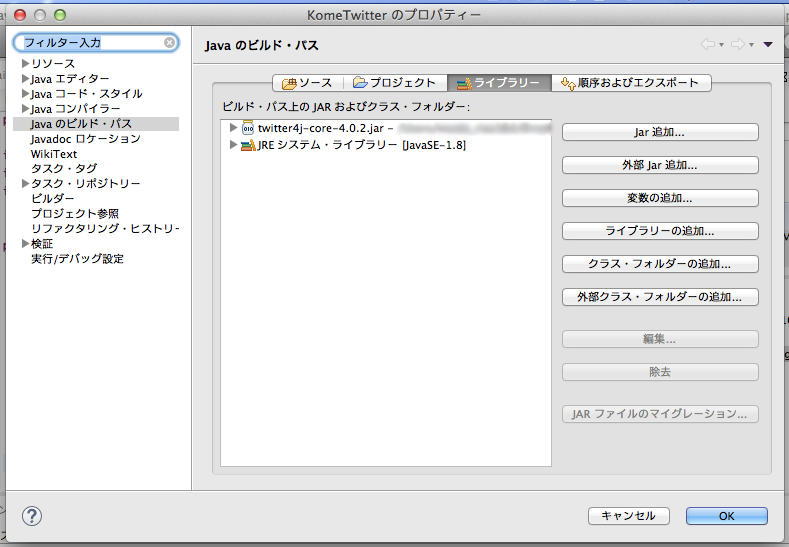Viewport: 789px width, 547px height.
Task: Click the クラス・フォルダーの追加... button
Action: pyautogui.click(x=660, y=264)
